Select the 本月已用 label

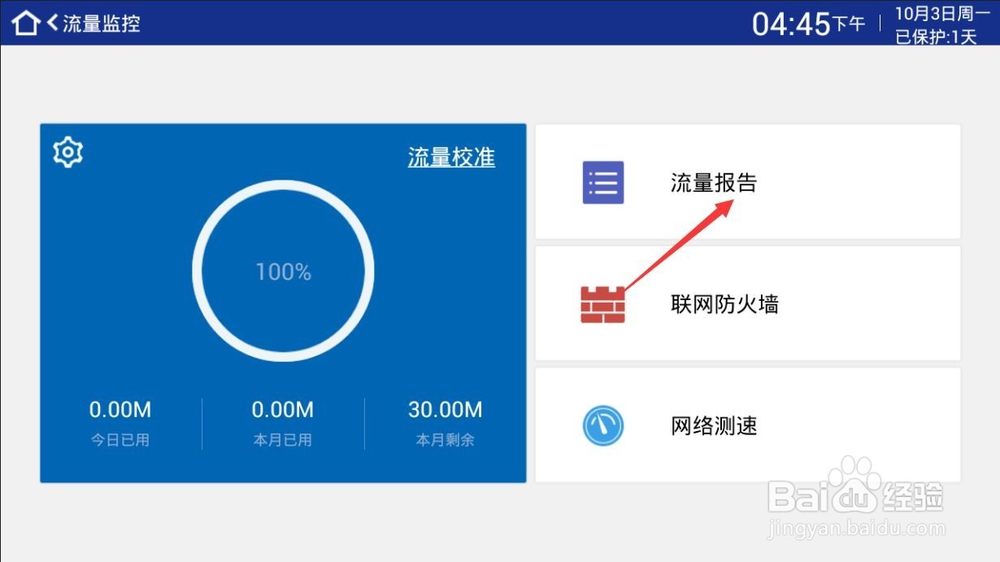[283, 440]
